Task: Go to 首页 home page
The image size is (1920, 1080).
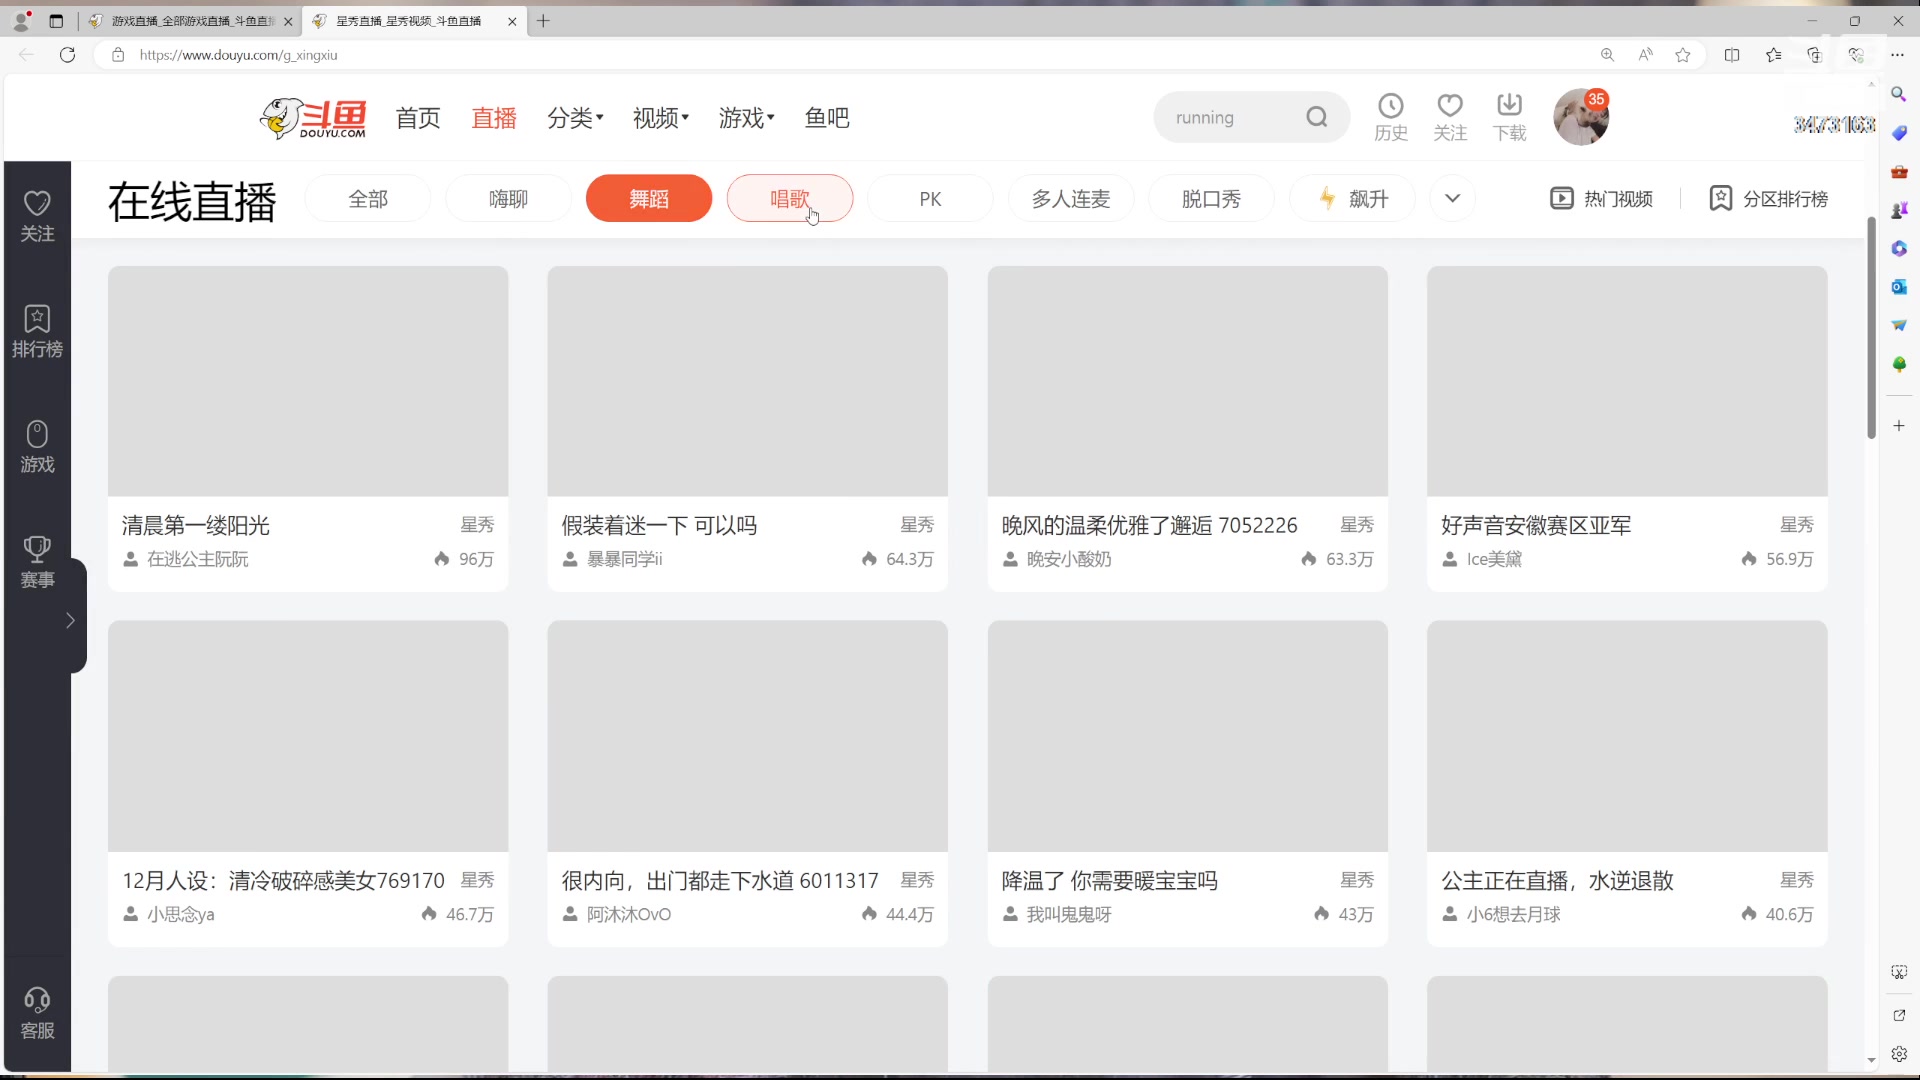Action: (418, 118)
